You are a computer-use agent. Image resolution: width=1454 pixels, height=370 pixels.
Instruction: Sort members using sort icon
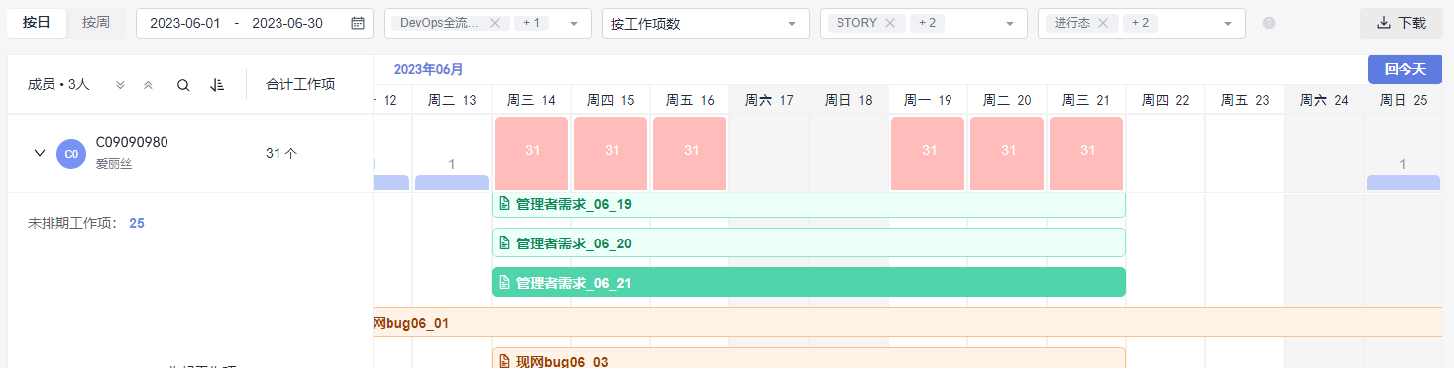[217, 85]
